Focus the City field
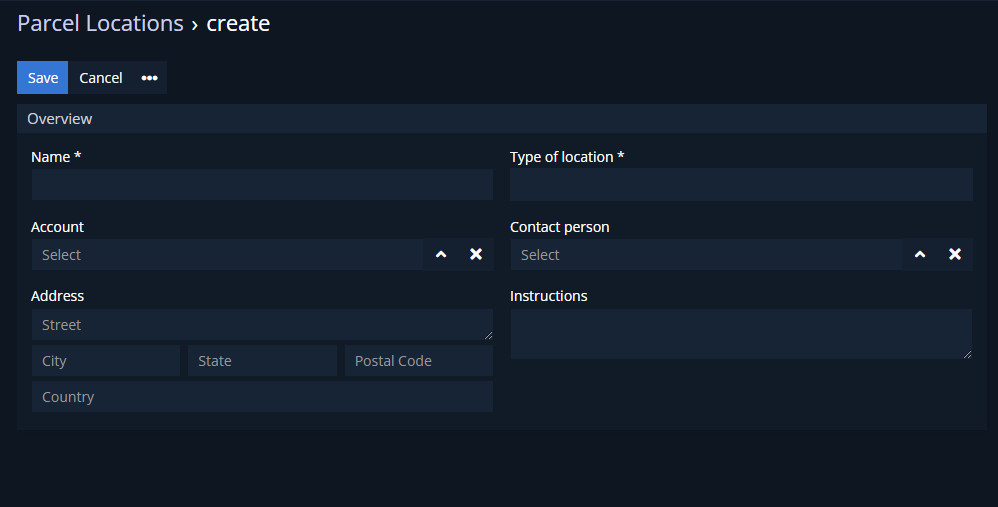Screen dimensions: 998x507 click(106, 361)
